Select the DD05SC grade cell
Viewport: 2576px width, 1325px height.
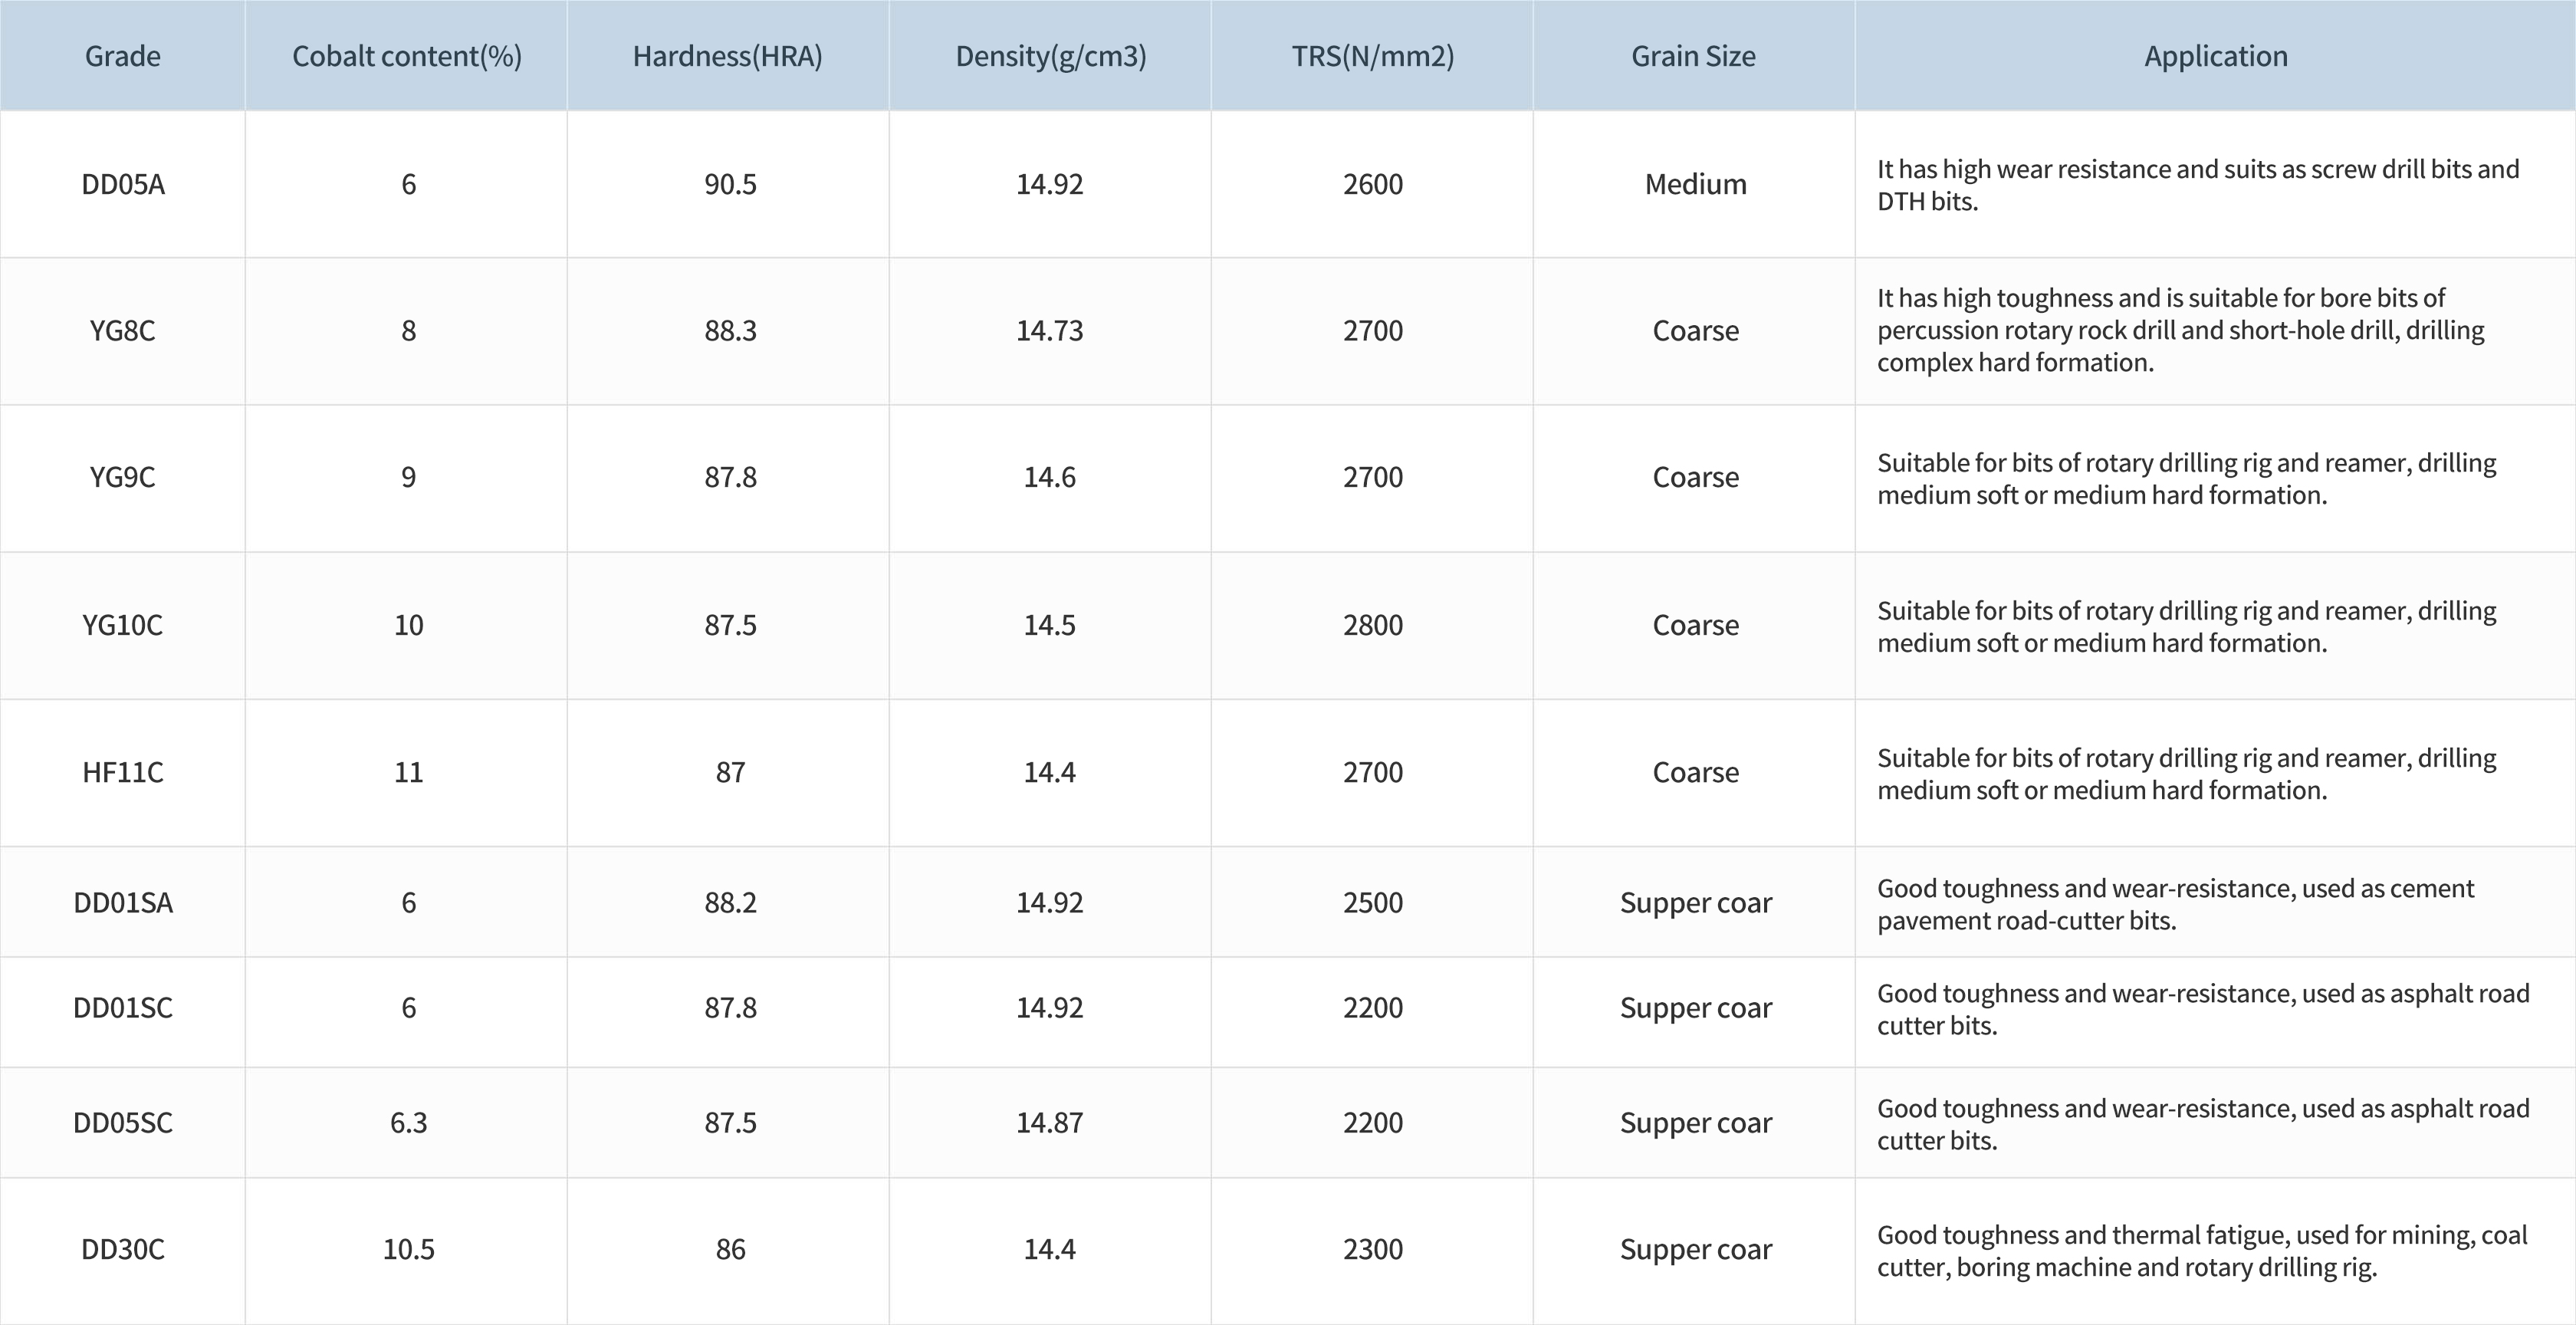[122, 1123]
